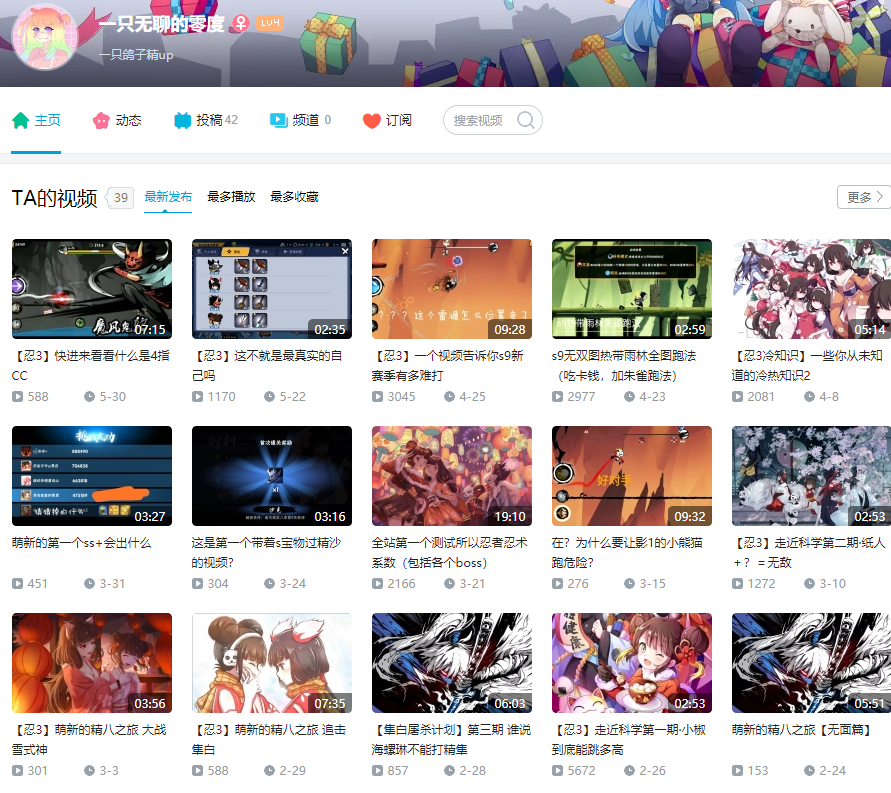Expand more videos with 更多 button
The height and width of the screenshot is (793, 891).
[x=863, y=197]
